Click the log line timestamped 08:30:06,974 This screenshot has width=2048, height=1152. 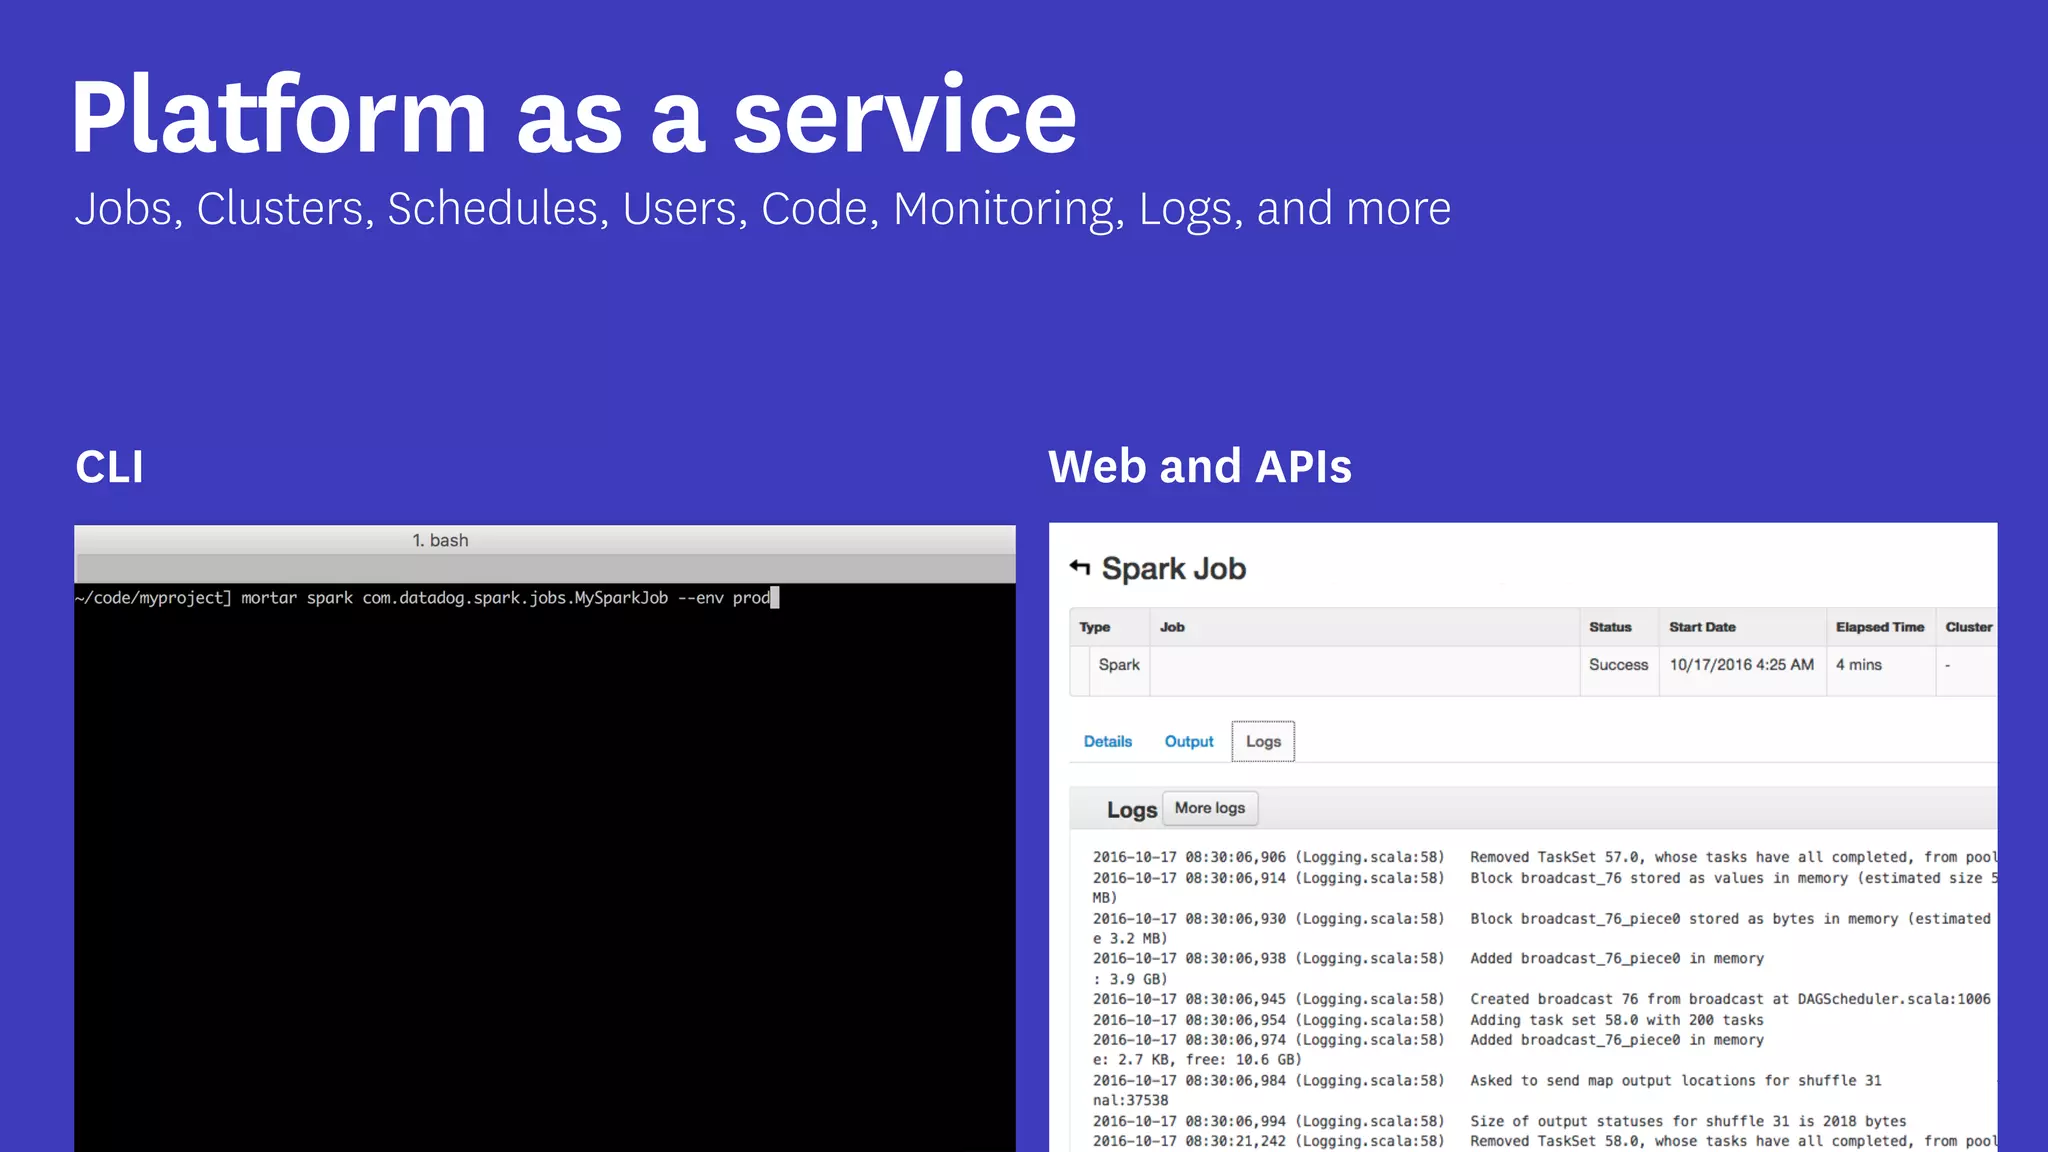click(1428, 1049)
